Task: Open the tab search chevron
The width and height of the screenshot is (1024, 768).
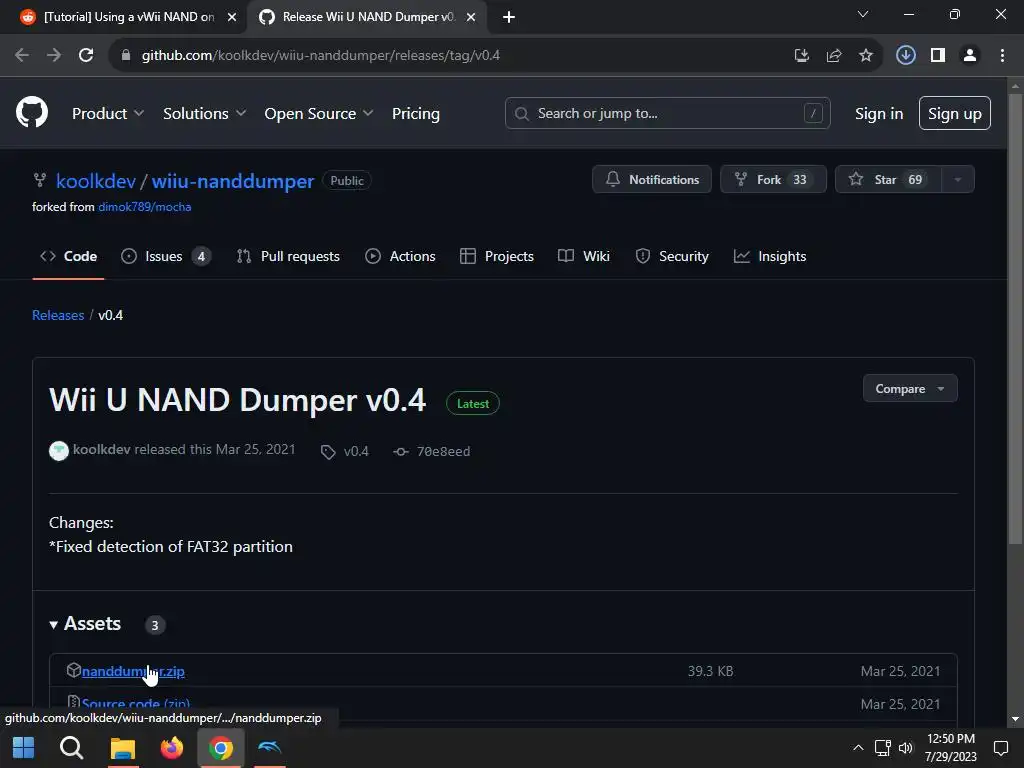Action: point(863,14)
